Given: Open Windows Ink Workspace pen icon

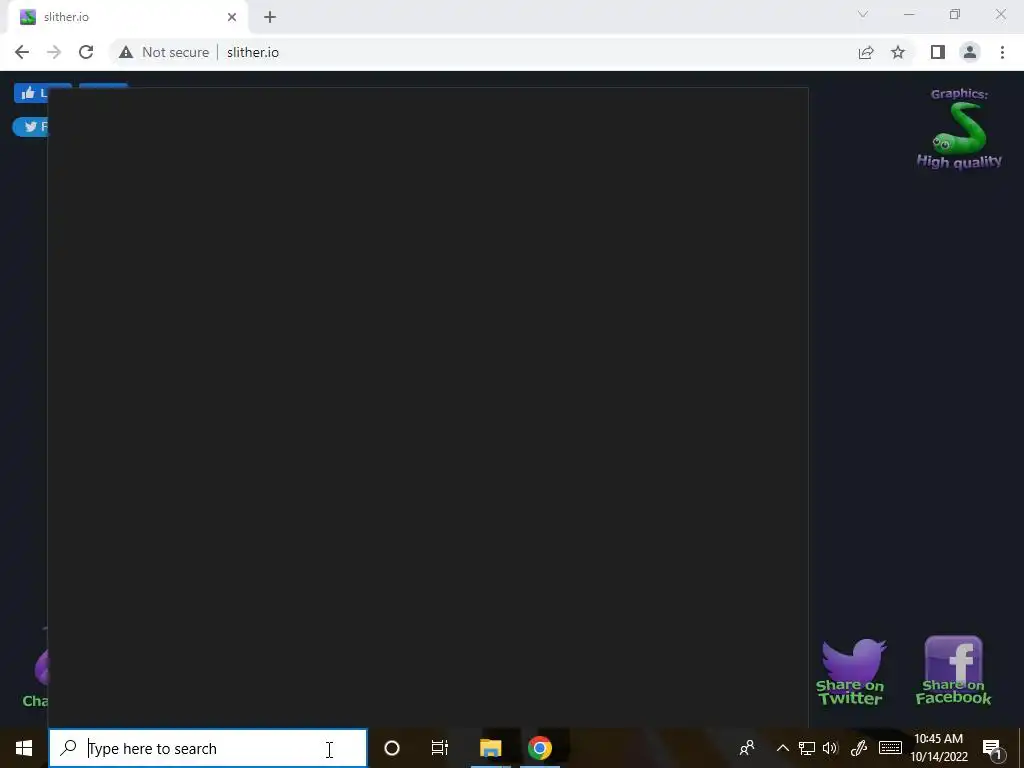Looking at the screenshot, I should (x=859, y=748).
